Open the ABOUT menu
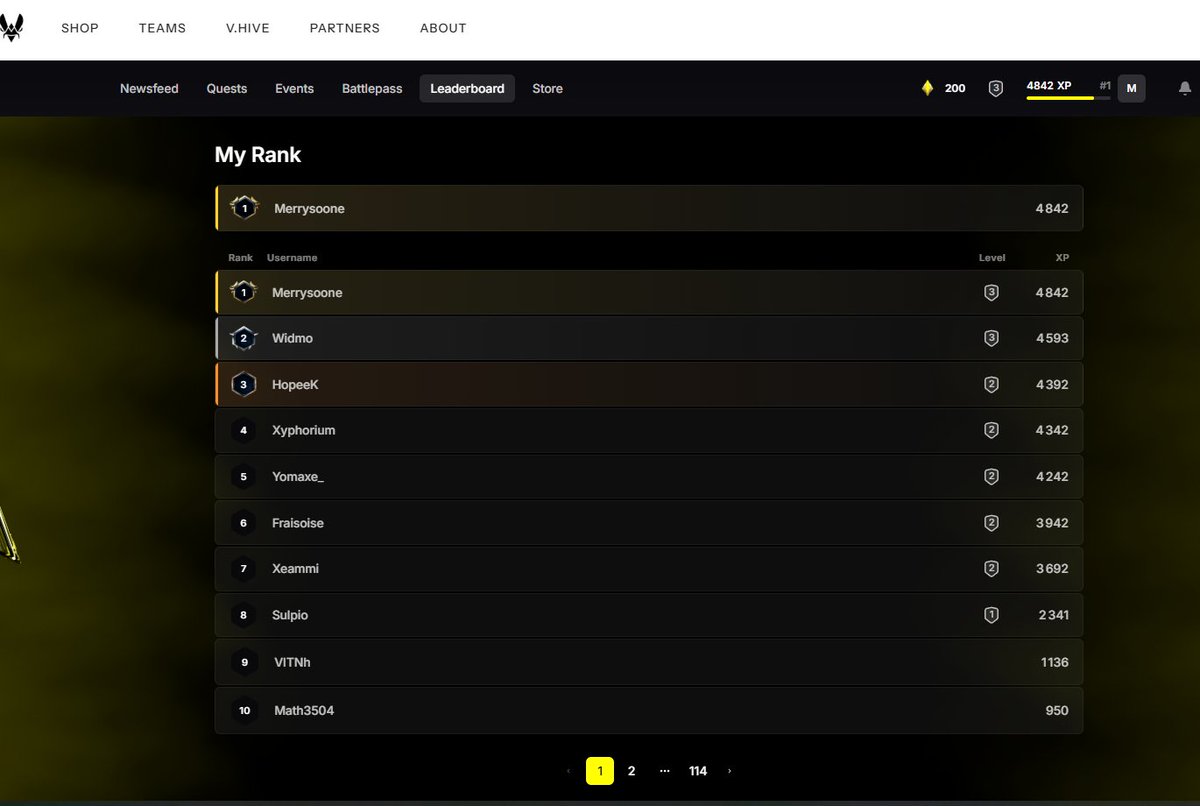The width and height of the screenshot is (1200, 806). click(x=443, y=28)
